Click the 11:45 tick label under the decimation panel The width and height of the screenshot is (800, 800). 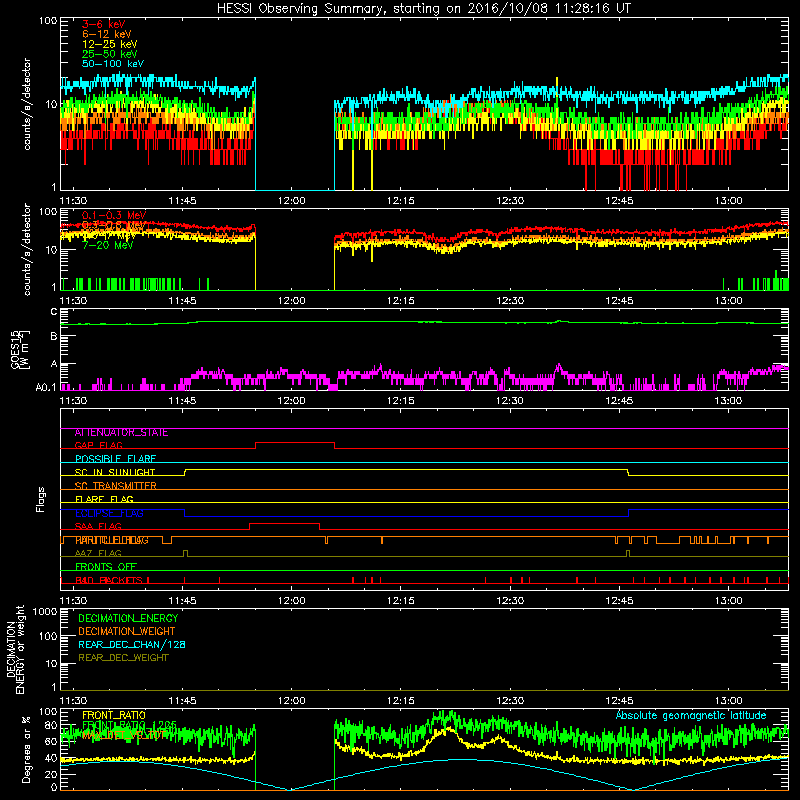[182, 701]
